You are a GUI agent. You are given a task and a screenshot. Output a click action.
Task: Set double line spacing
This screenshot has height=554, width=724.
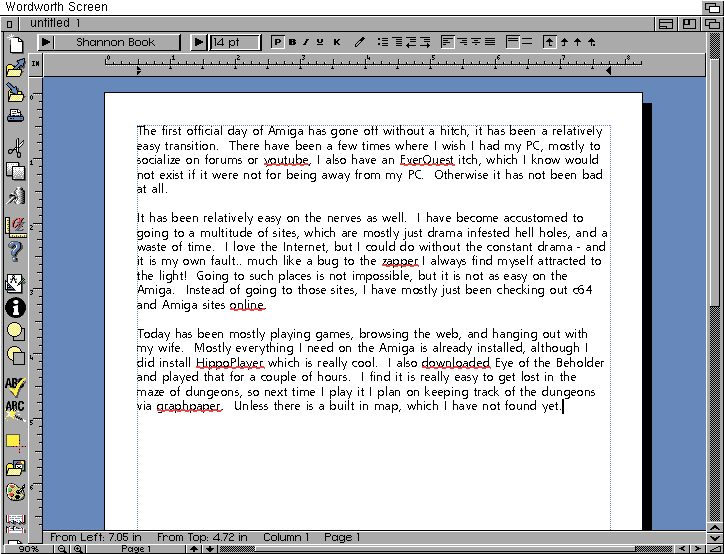pyautogui.click(x=527, y=42)
